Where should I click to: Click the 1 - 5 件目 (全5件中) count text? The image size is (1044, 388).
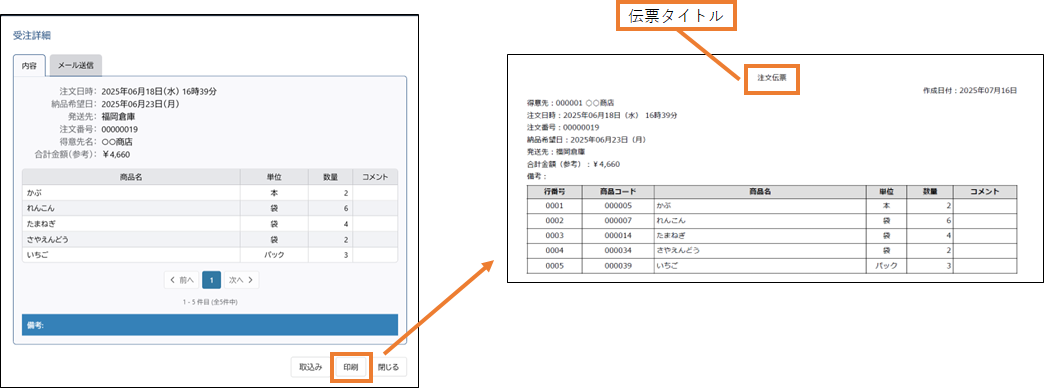coord(210,302)
